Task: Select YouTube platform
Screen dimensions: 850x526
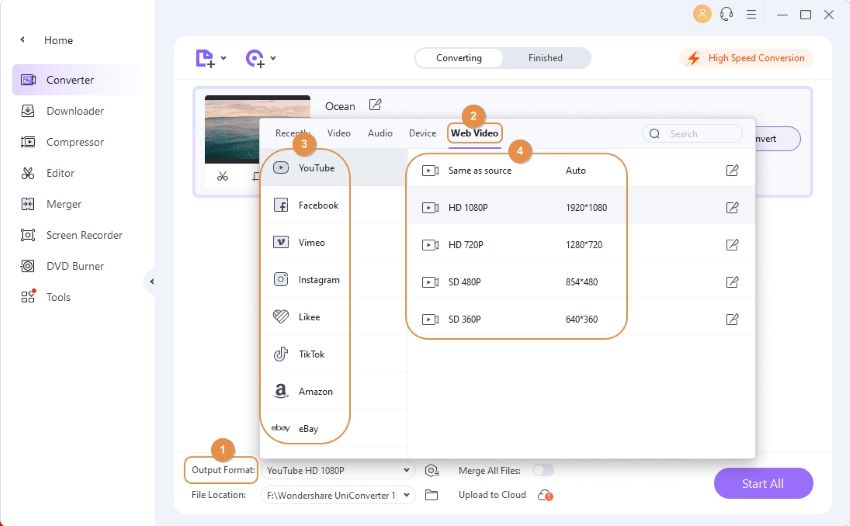Action: pos(334,168)
